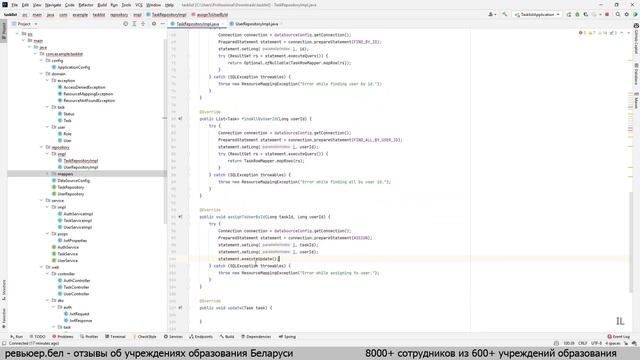Open the CheckStyle tool window
640x360 pixels.
145,337
